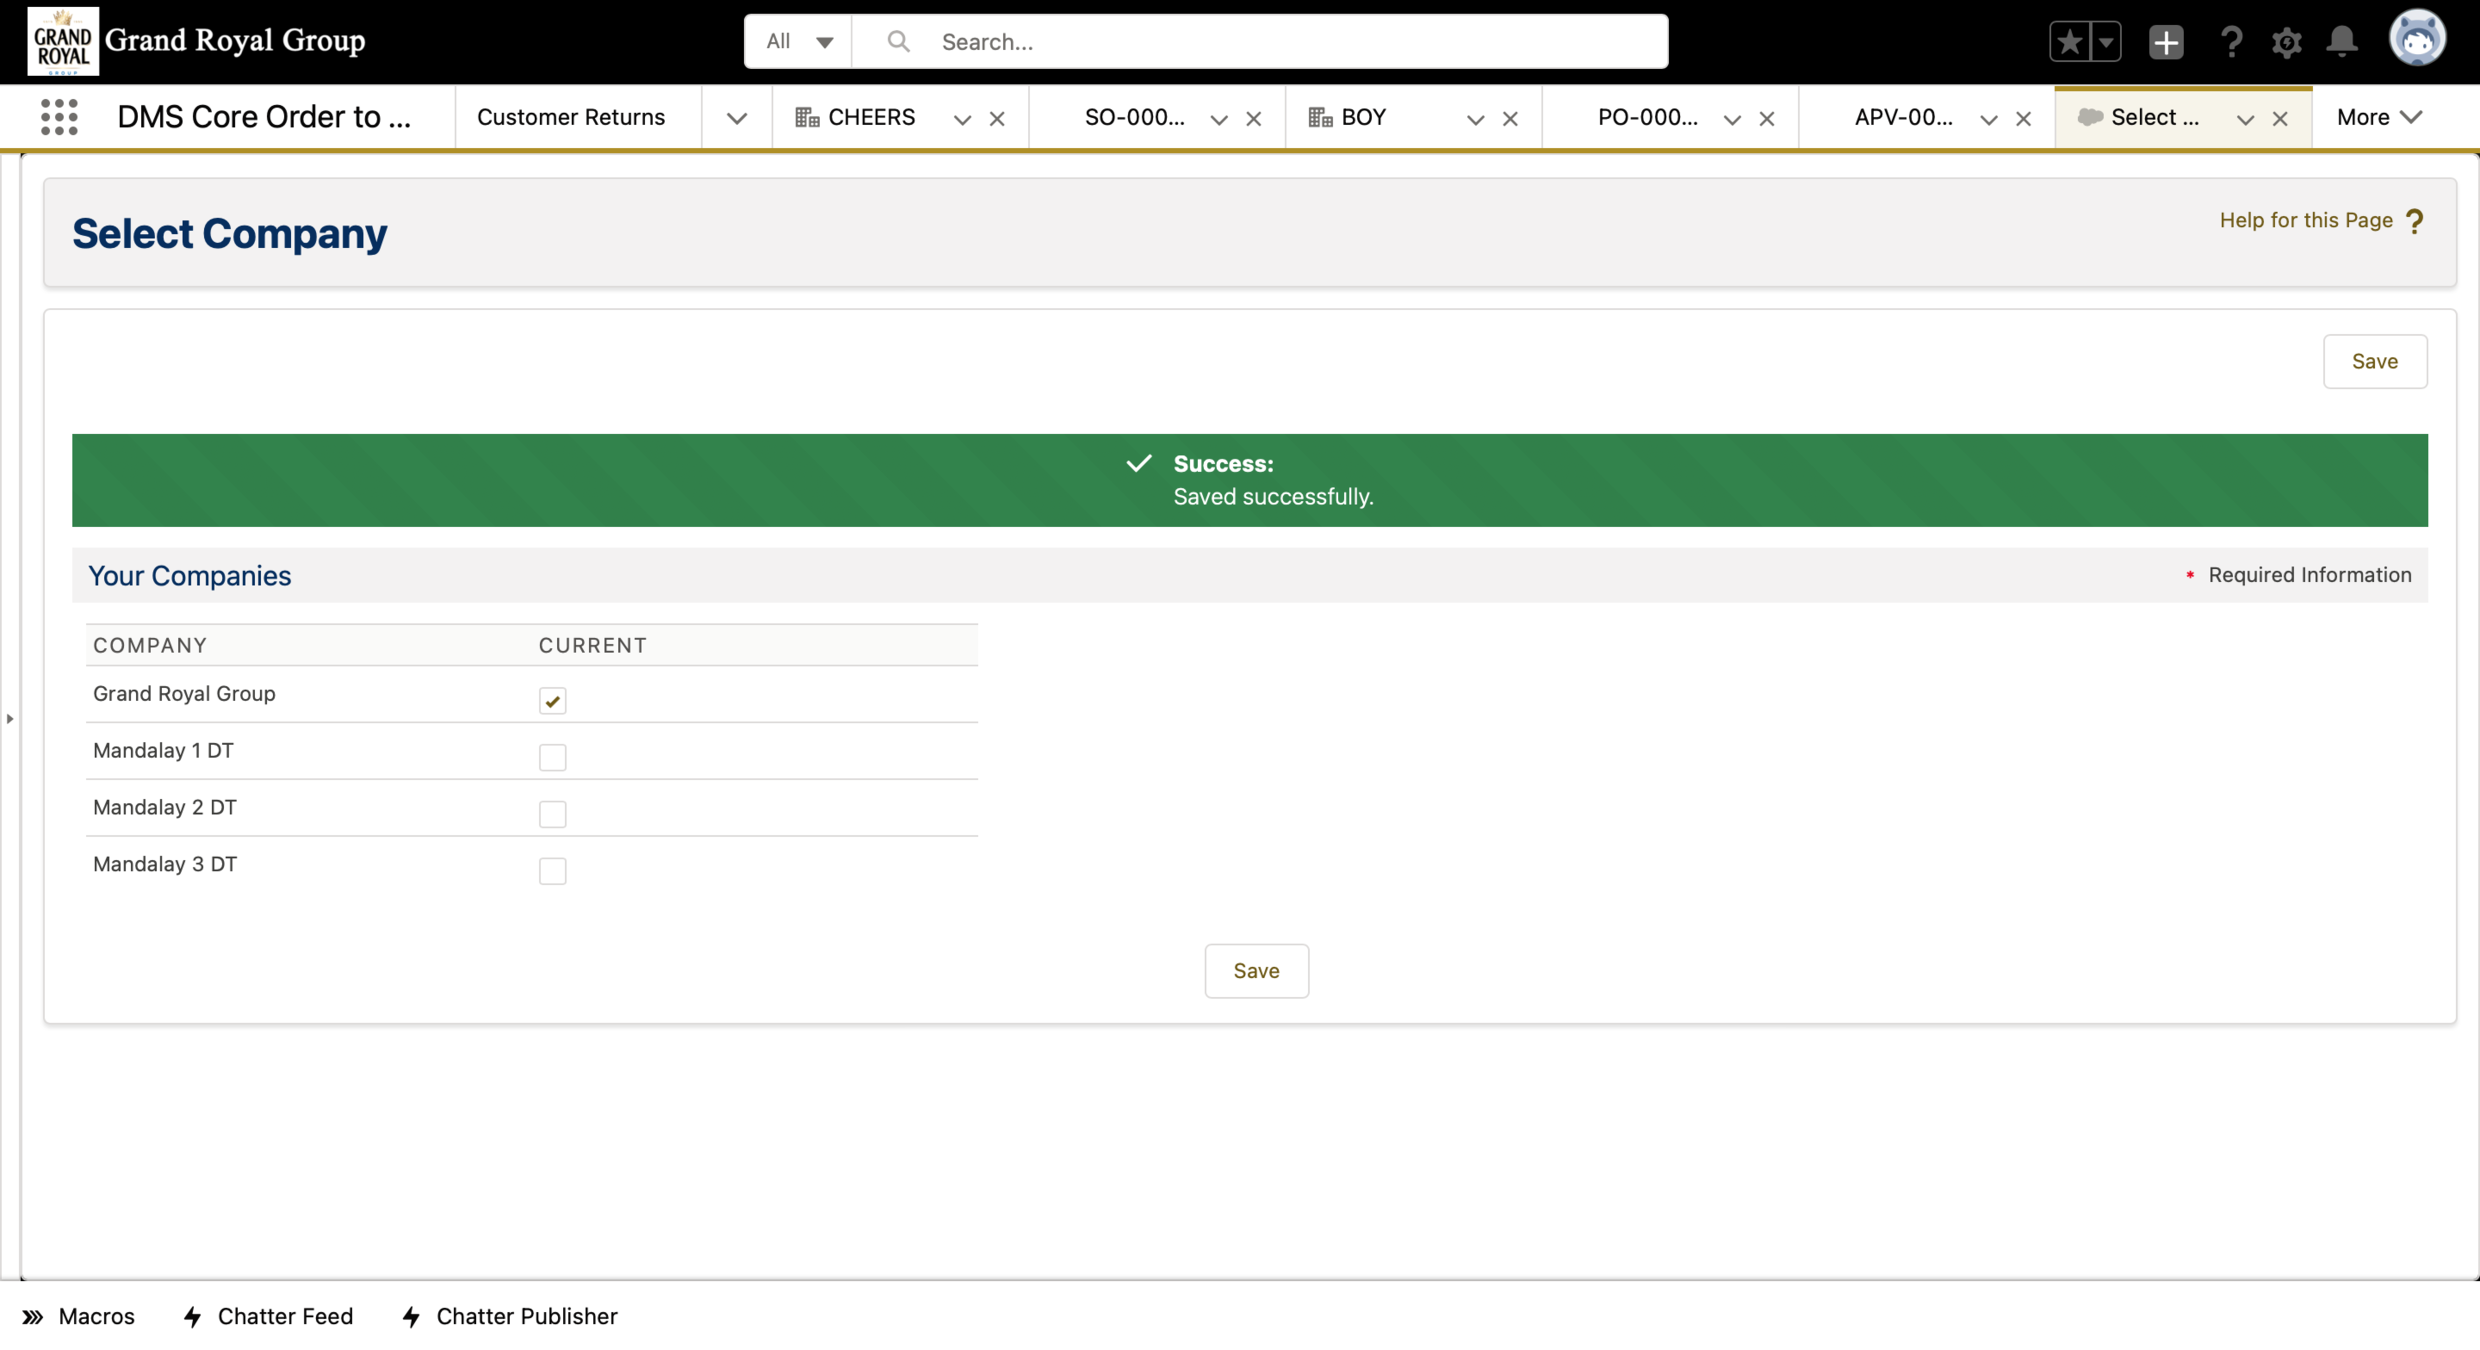Open the notifications bell
This screenshot has height=1350, width=2480.
[x=2341, y=42]
